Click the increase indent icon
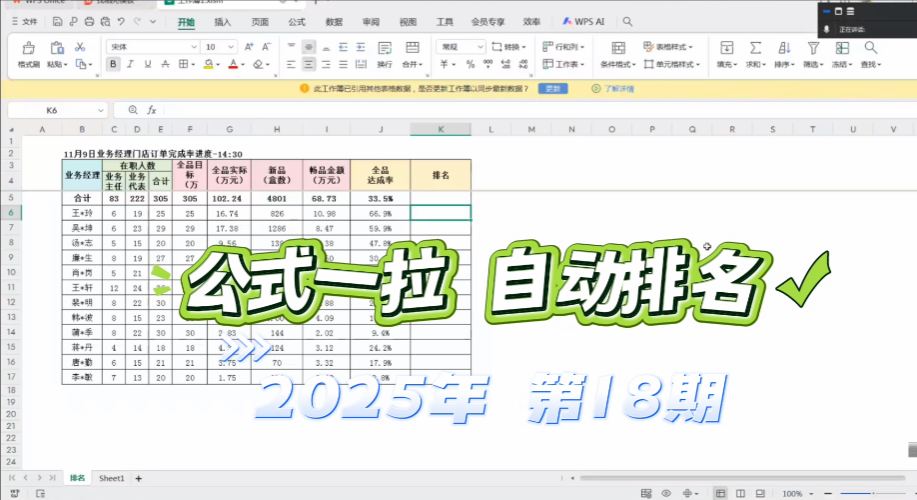Image resolution: width=917 pixels, height=500 pixels. 361,47
